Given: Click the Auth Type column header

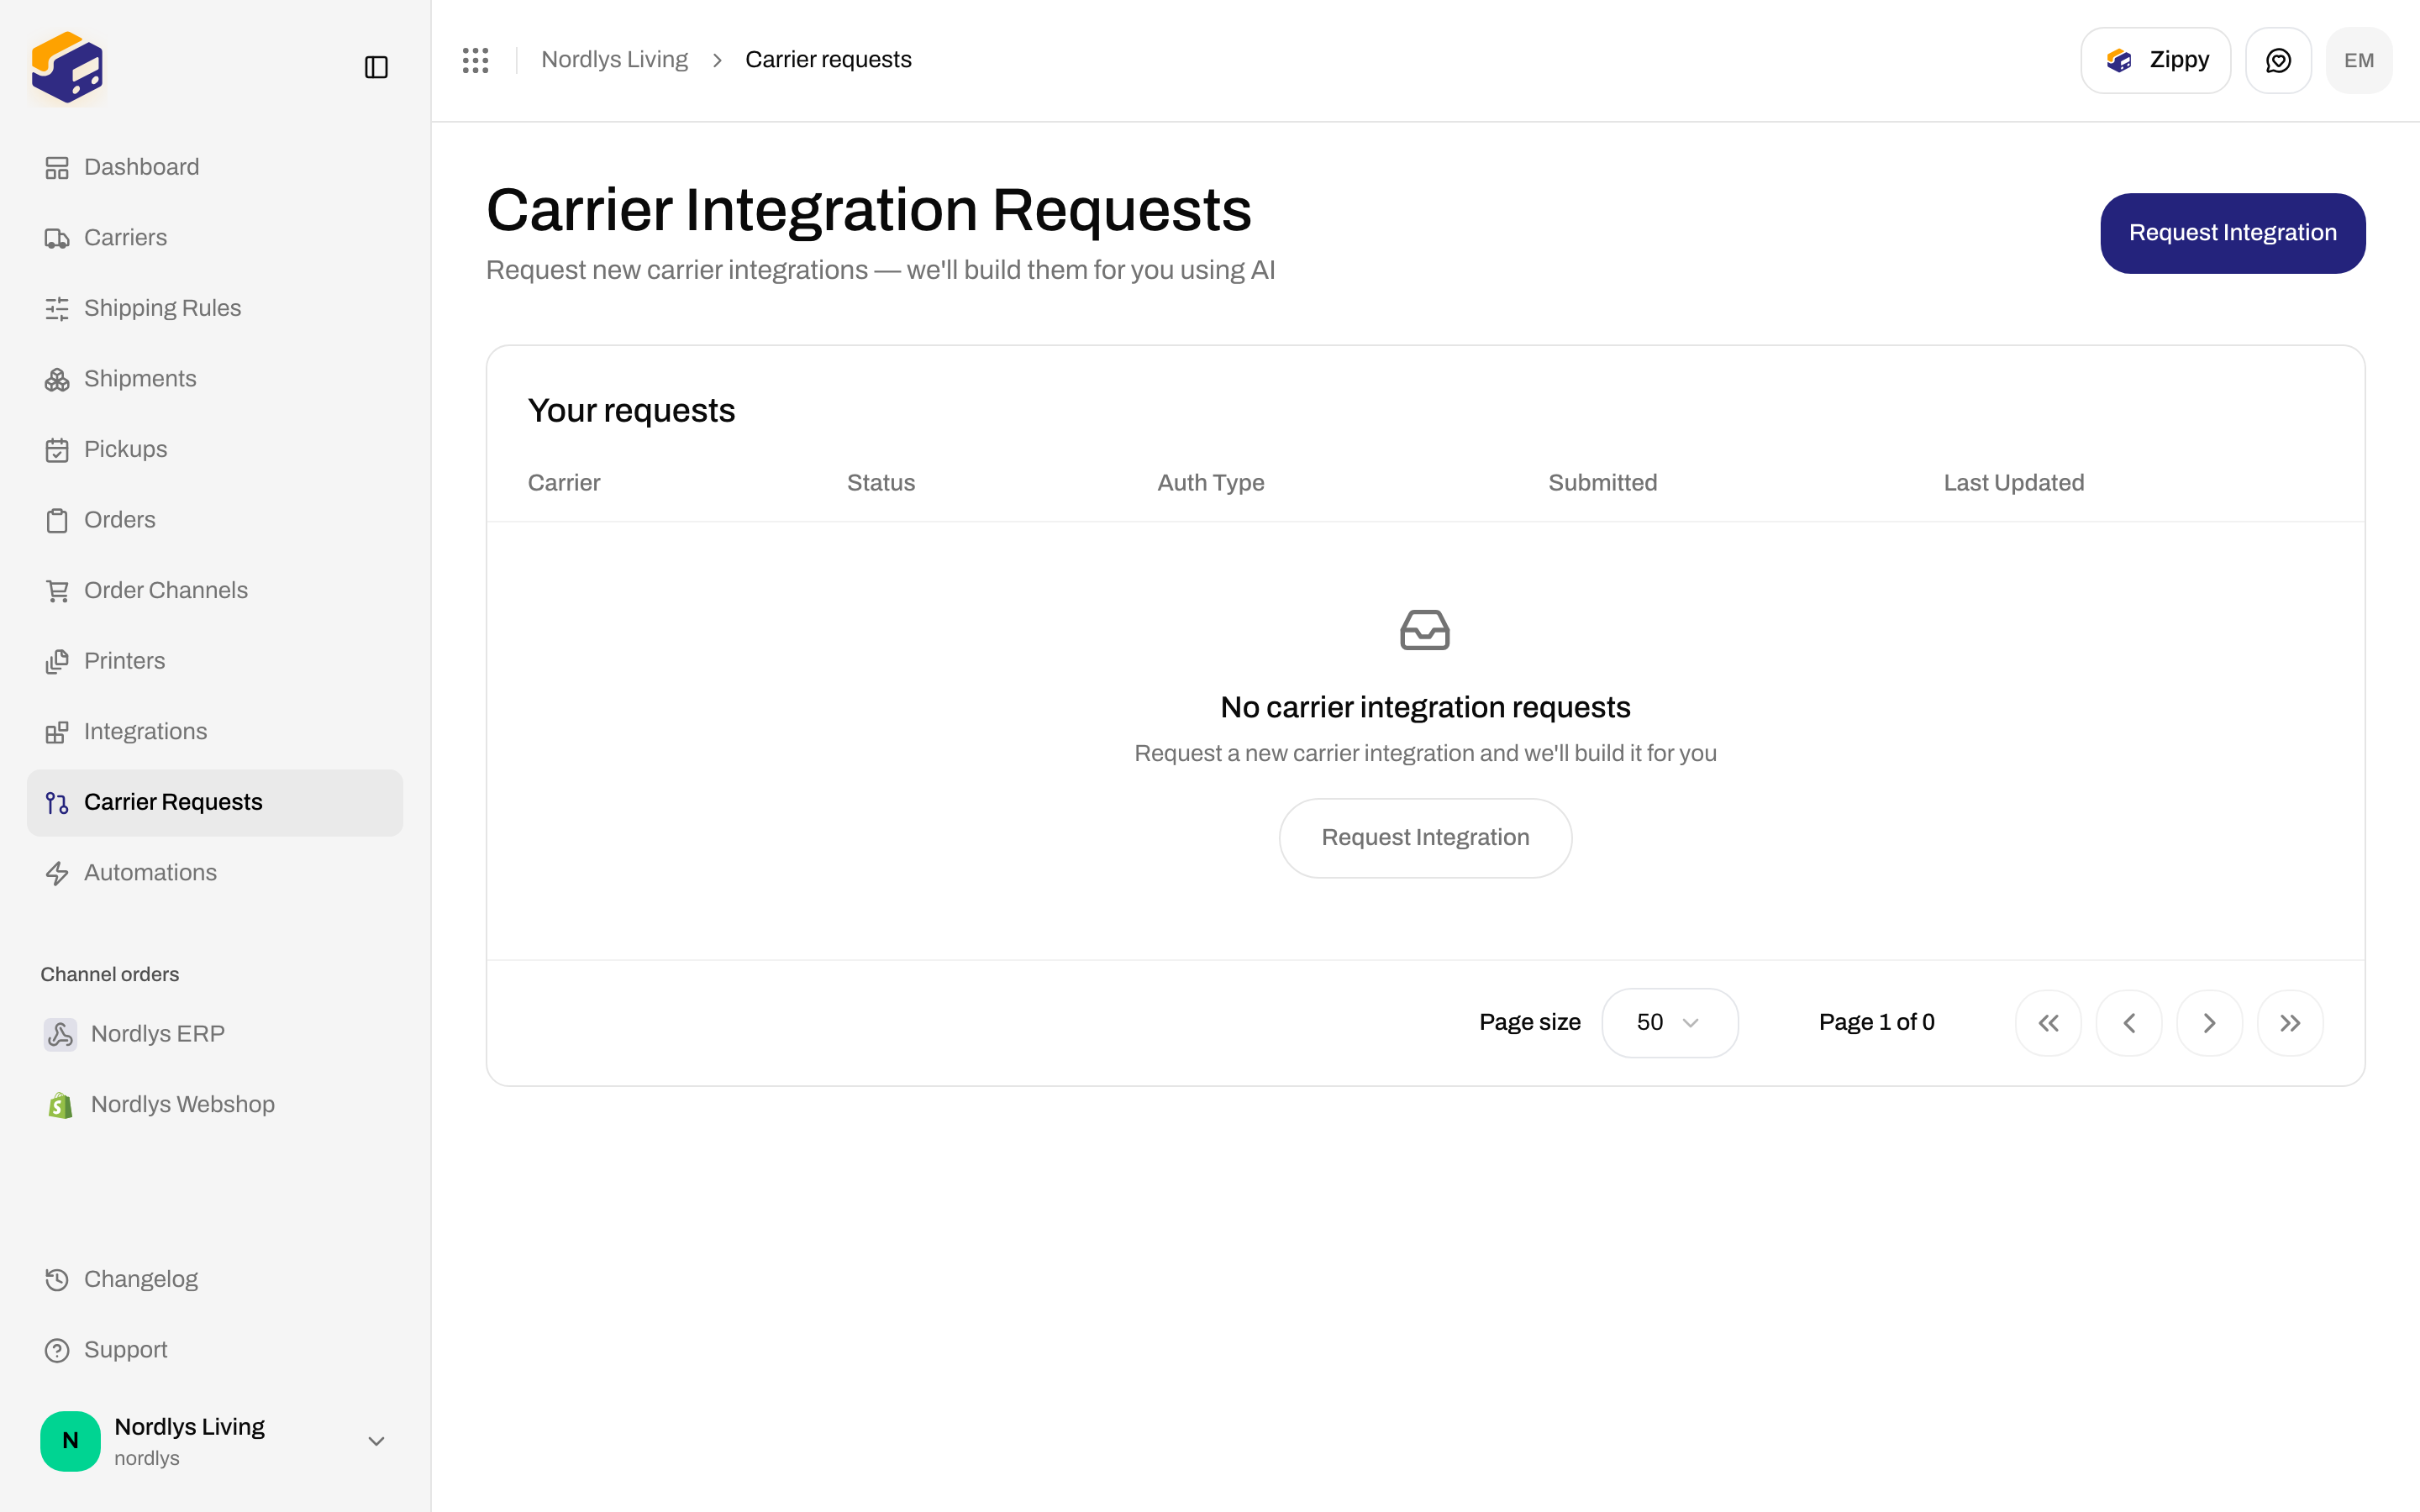Looking at the screenshot, I should (x=1211, y=483).
